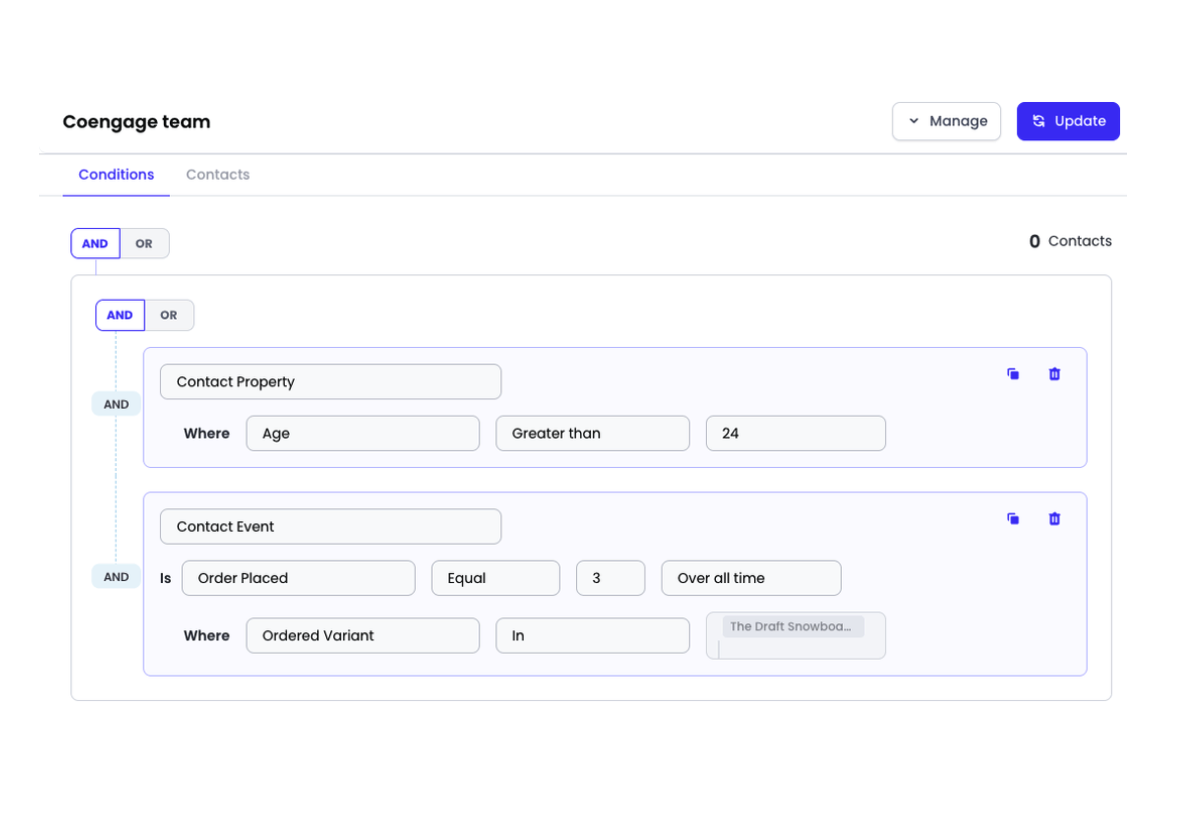Select the Conditions tab
Viewport: 1180px width, 826px height.
tap(116, 175)
